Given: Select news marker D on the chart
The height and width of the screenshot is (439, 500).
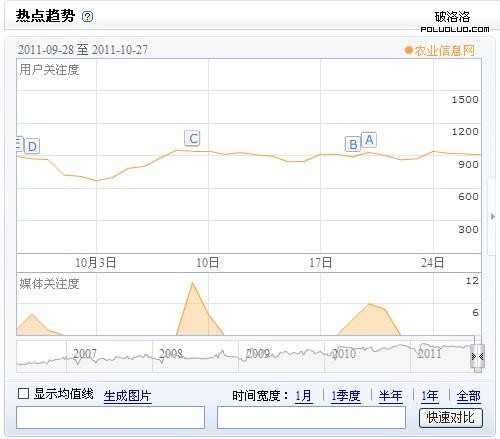Looking at the screenshot, I should pyautogui.click(x=32, y=146).
